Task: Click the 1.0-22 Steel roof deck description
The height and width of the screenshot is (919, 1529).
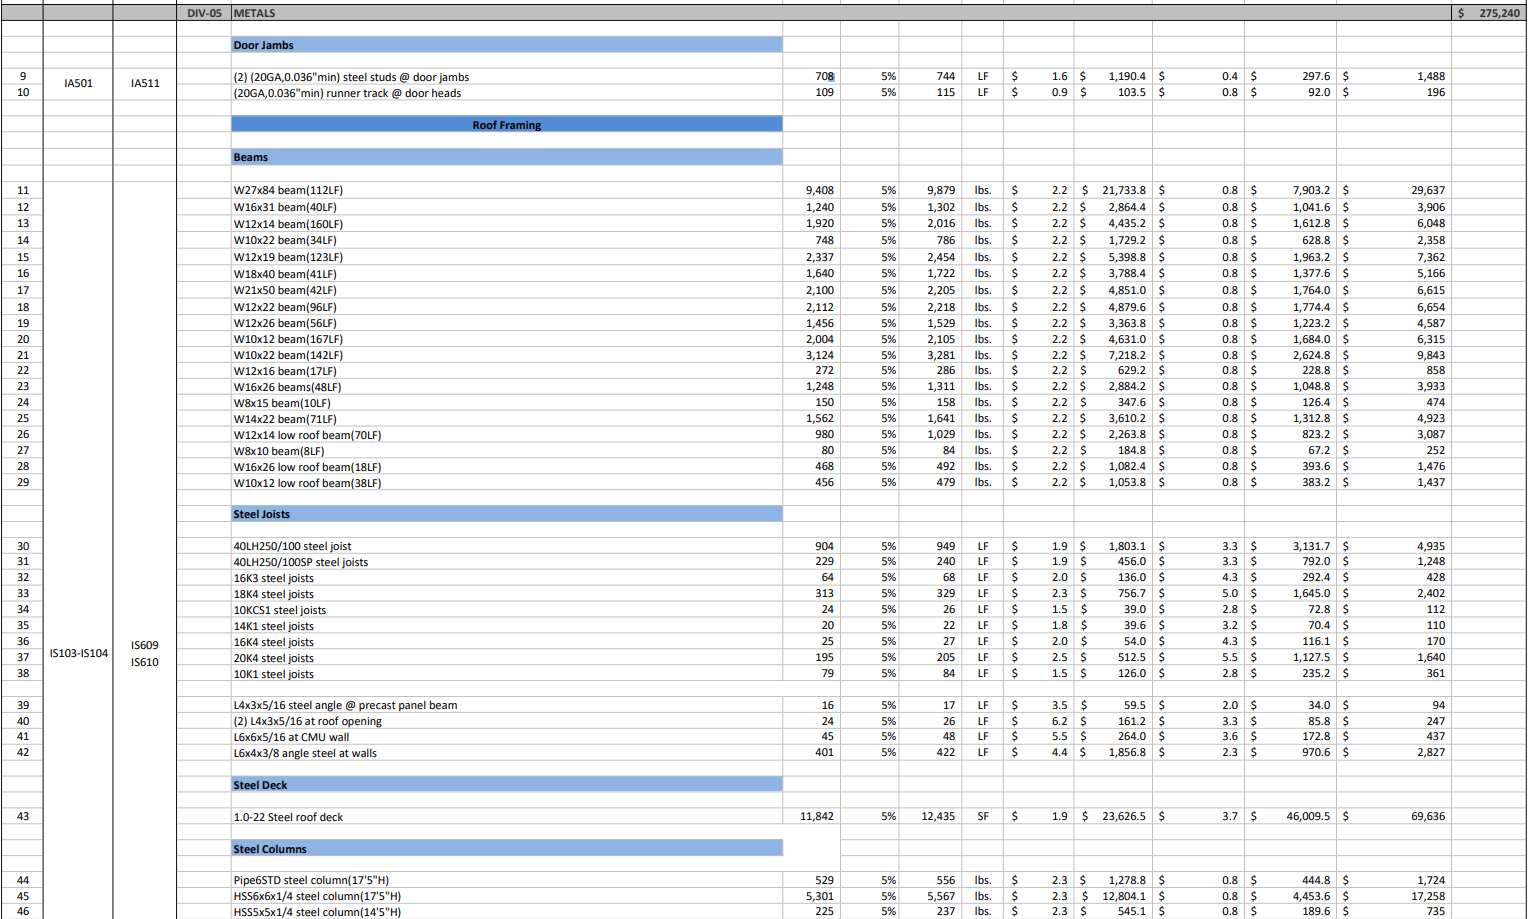Action: coord(288,817)
